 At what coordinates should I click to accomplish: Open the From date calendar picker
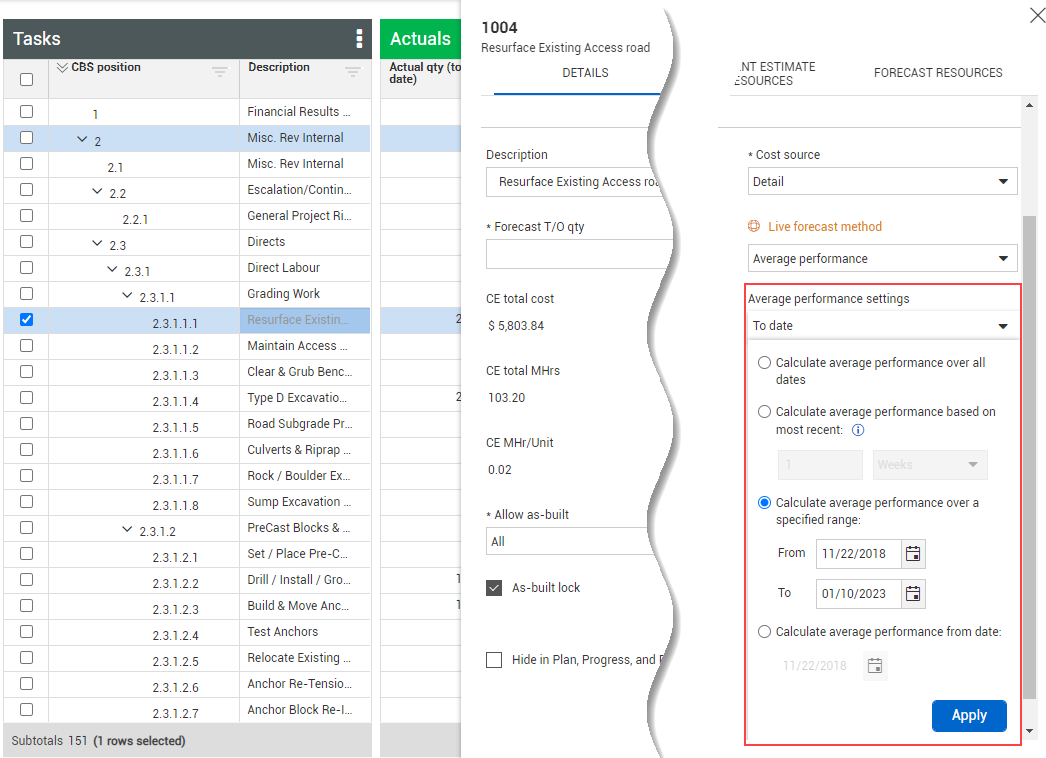tap(912, 553)
